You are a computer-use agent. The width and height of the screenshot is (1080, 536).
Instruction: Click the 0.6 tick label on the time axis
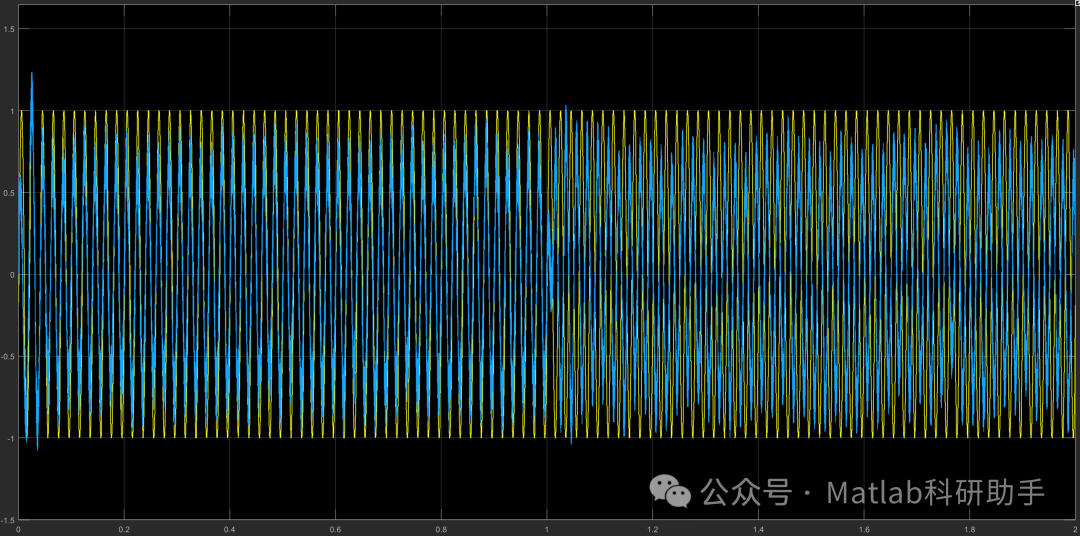click(x=335, y=530)
